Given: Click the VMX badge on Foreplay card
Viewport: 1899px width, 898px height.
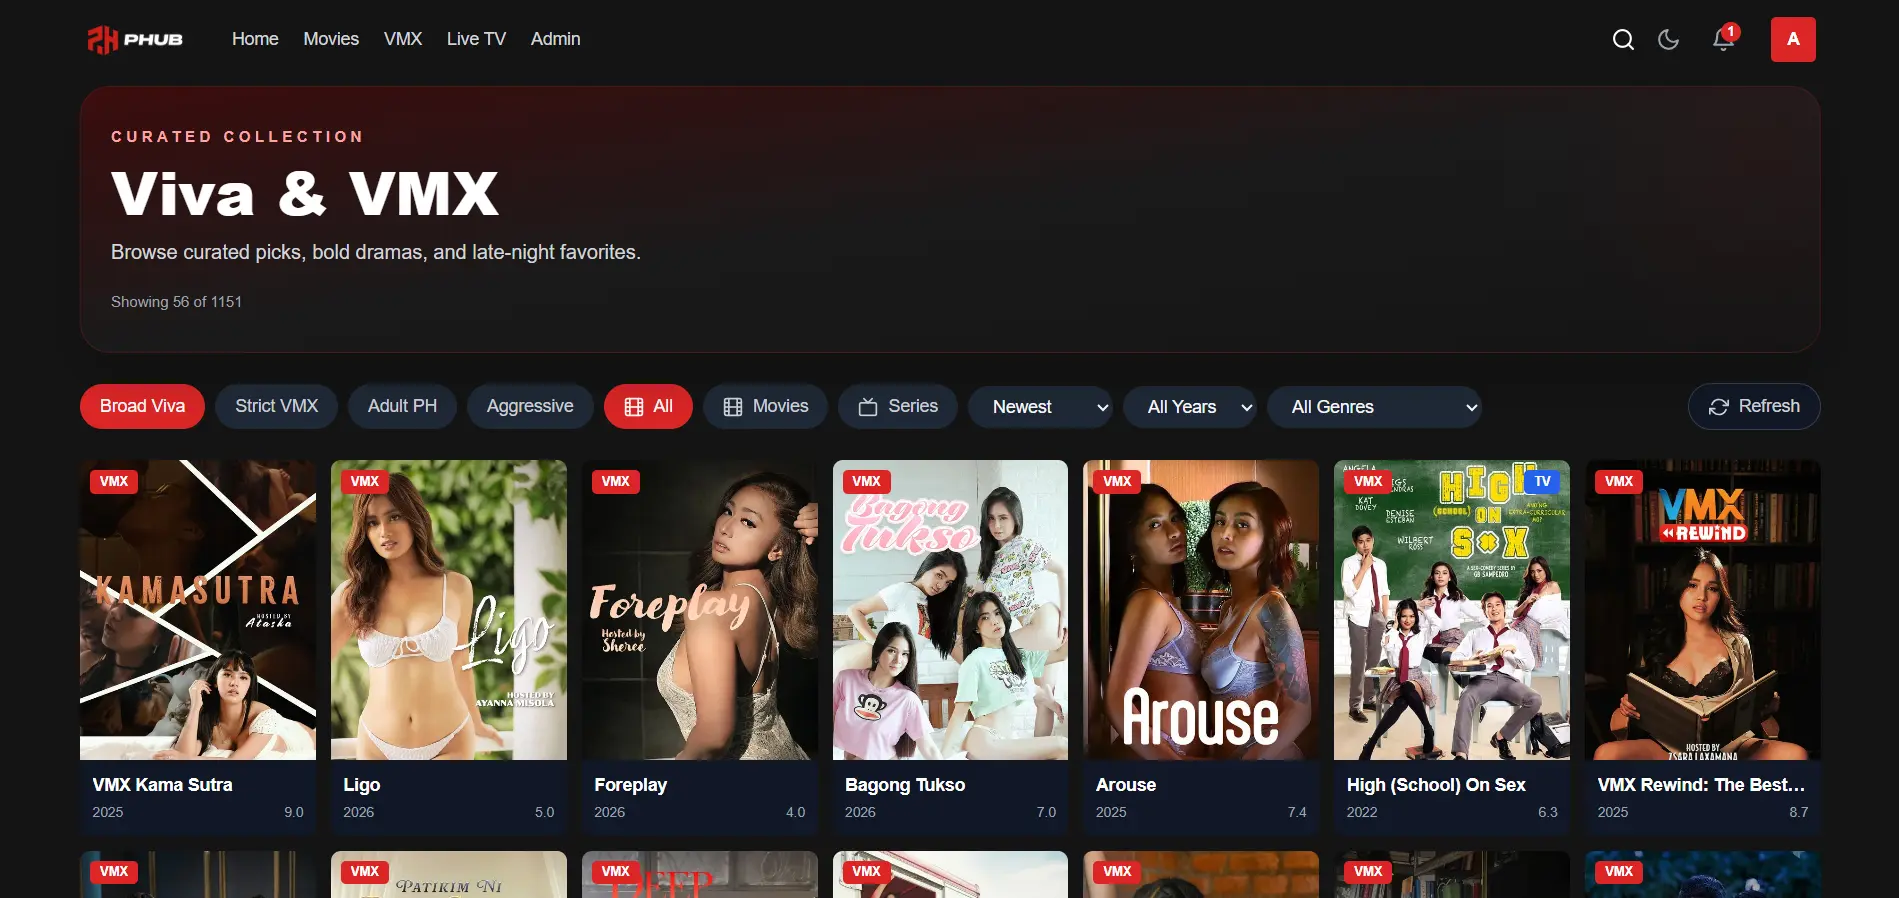Looking at the screenshot, I should (616, 481).
